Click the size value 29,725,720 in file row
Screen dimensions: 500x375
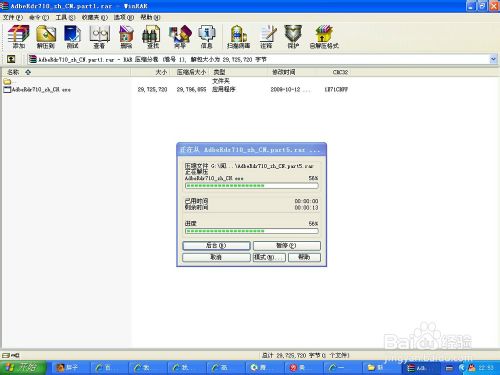coord(152,89)
